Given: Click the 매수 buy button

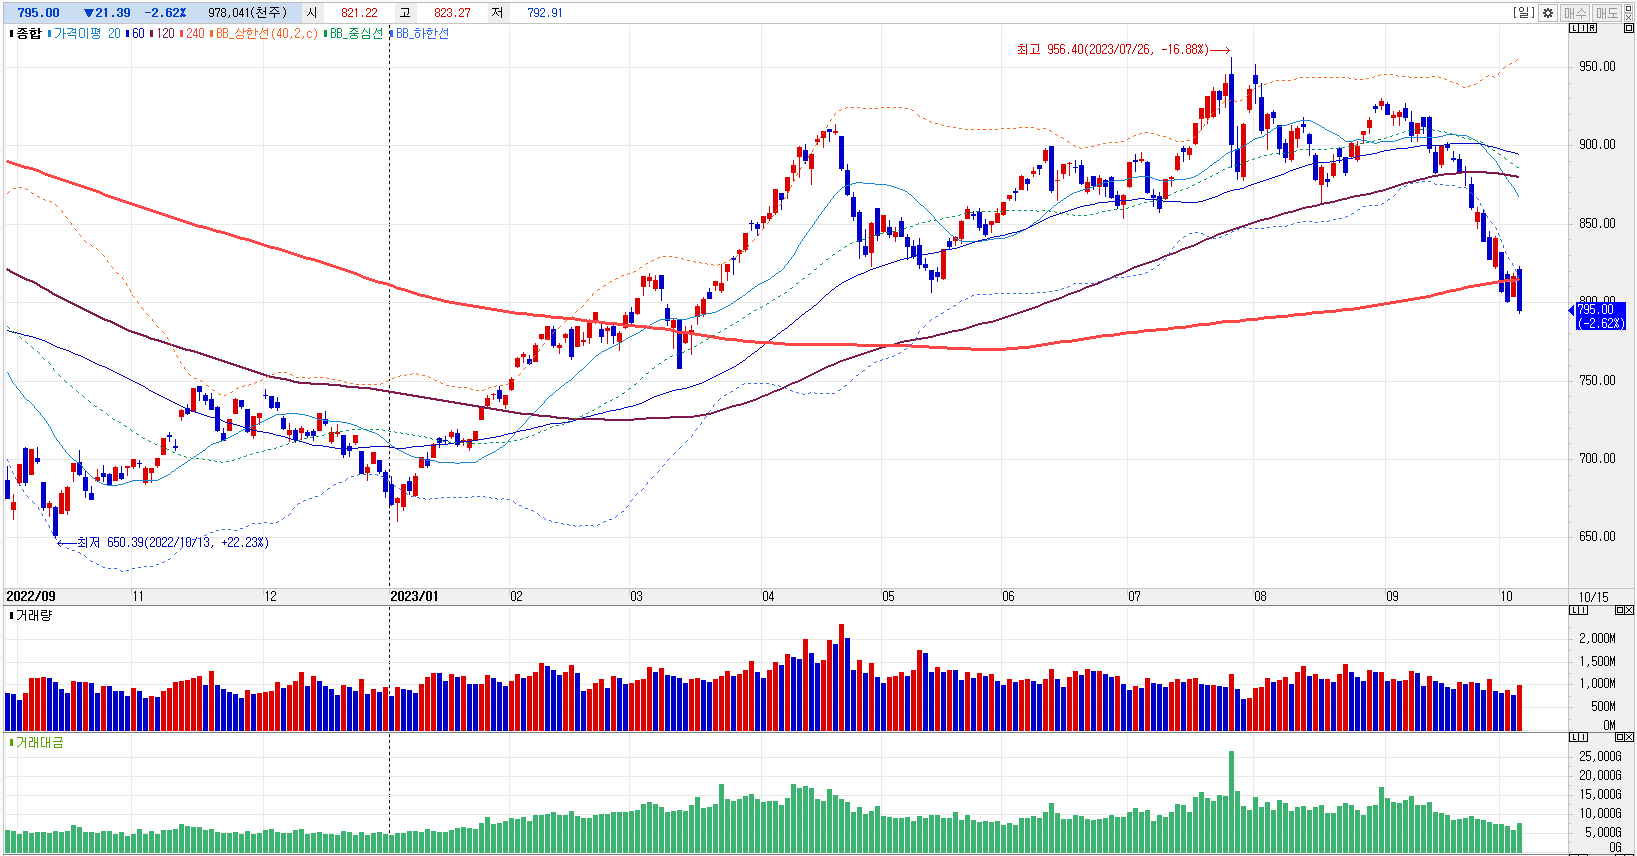Looking at the screenshot, I should (x=1575, y=13).
